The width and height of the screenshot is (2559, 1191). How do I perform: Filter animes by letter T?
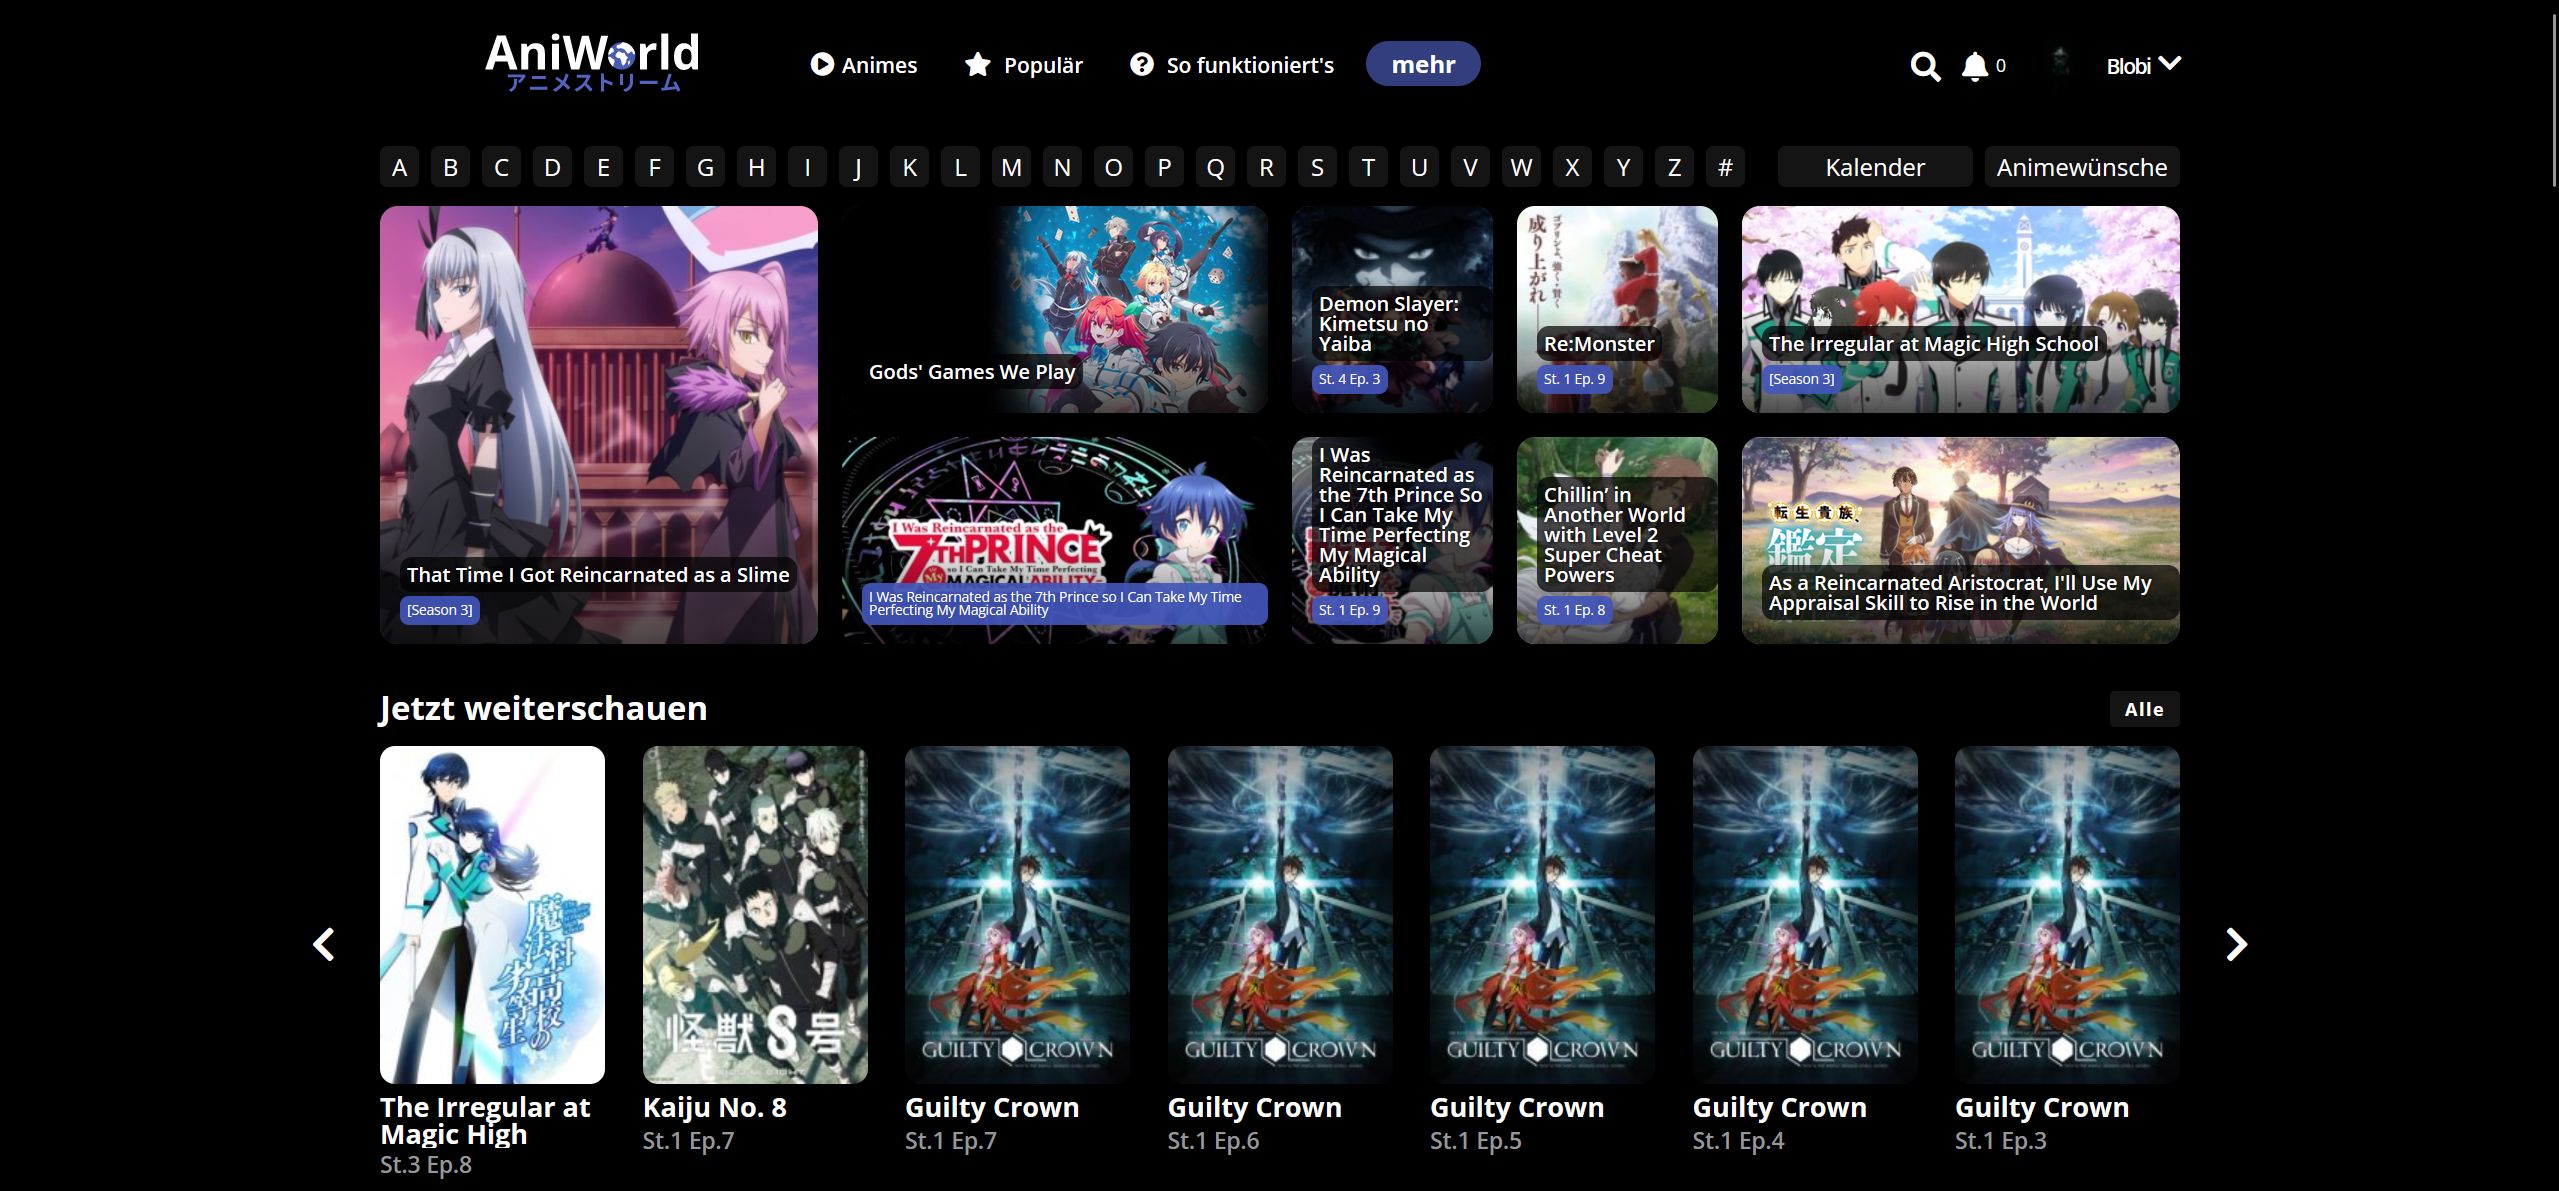click(1368, 167)
